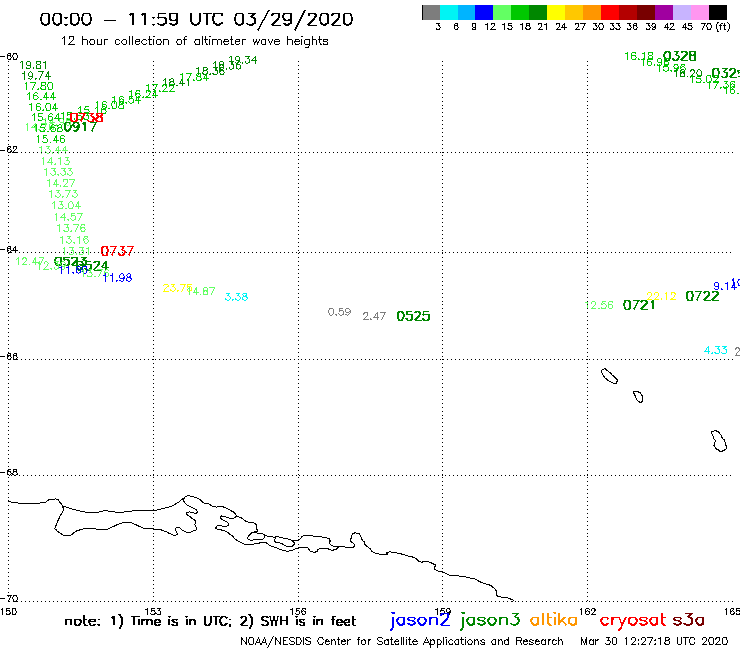Click the '12 hour collection' subtitle
740x650 pixels.
[194, 41]
